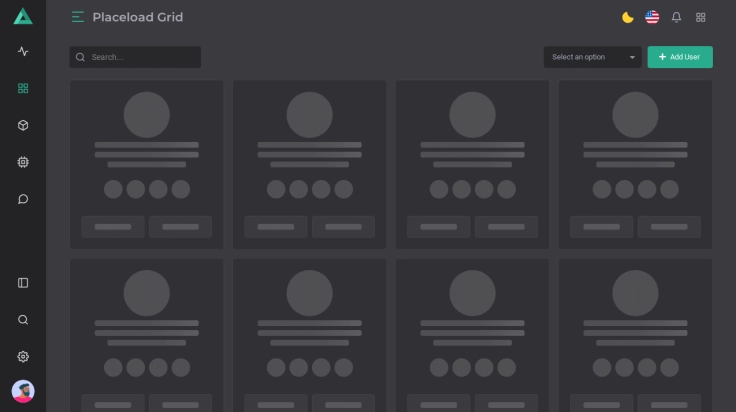Click the first placeholder card avatar

pyautogui.click(x=146, y=114)
